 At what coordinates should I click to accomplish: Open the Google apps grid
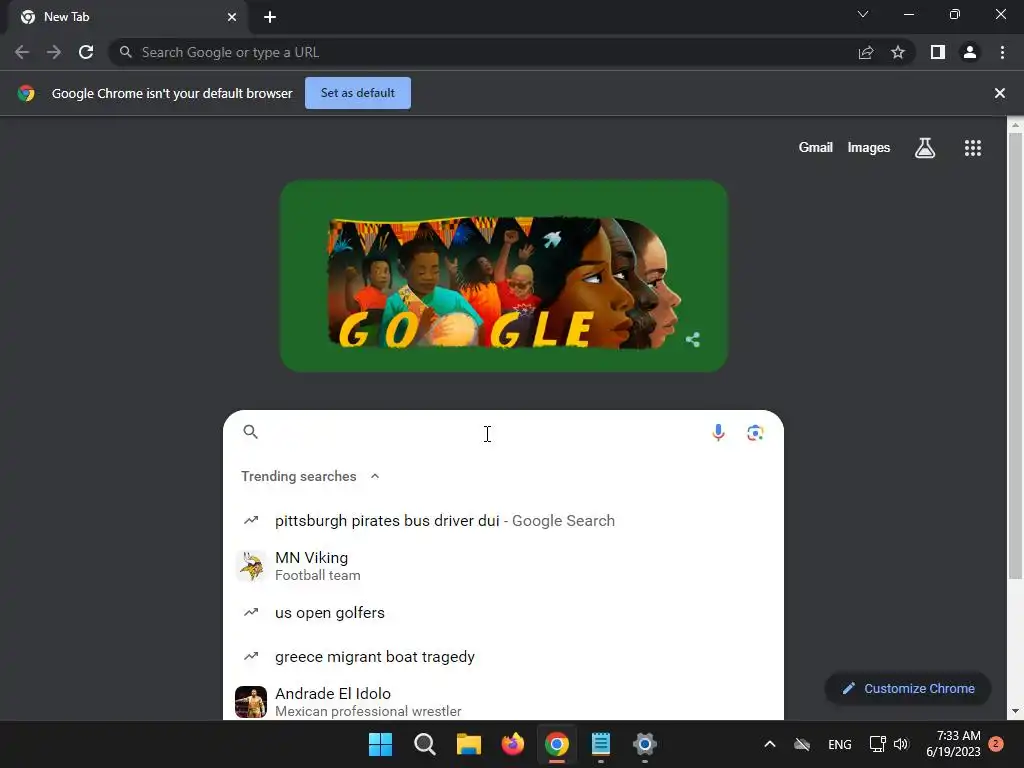(x=973, y=148)
